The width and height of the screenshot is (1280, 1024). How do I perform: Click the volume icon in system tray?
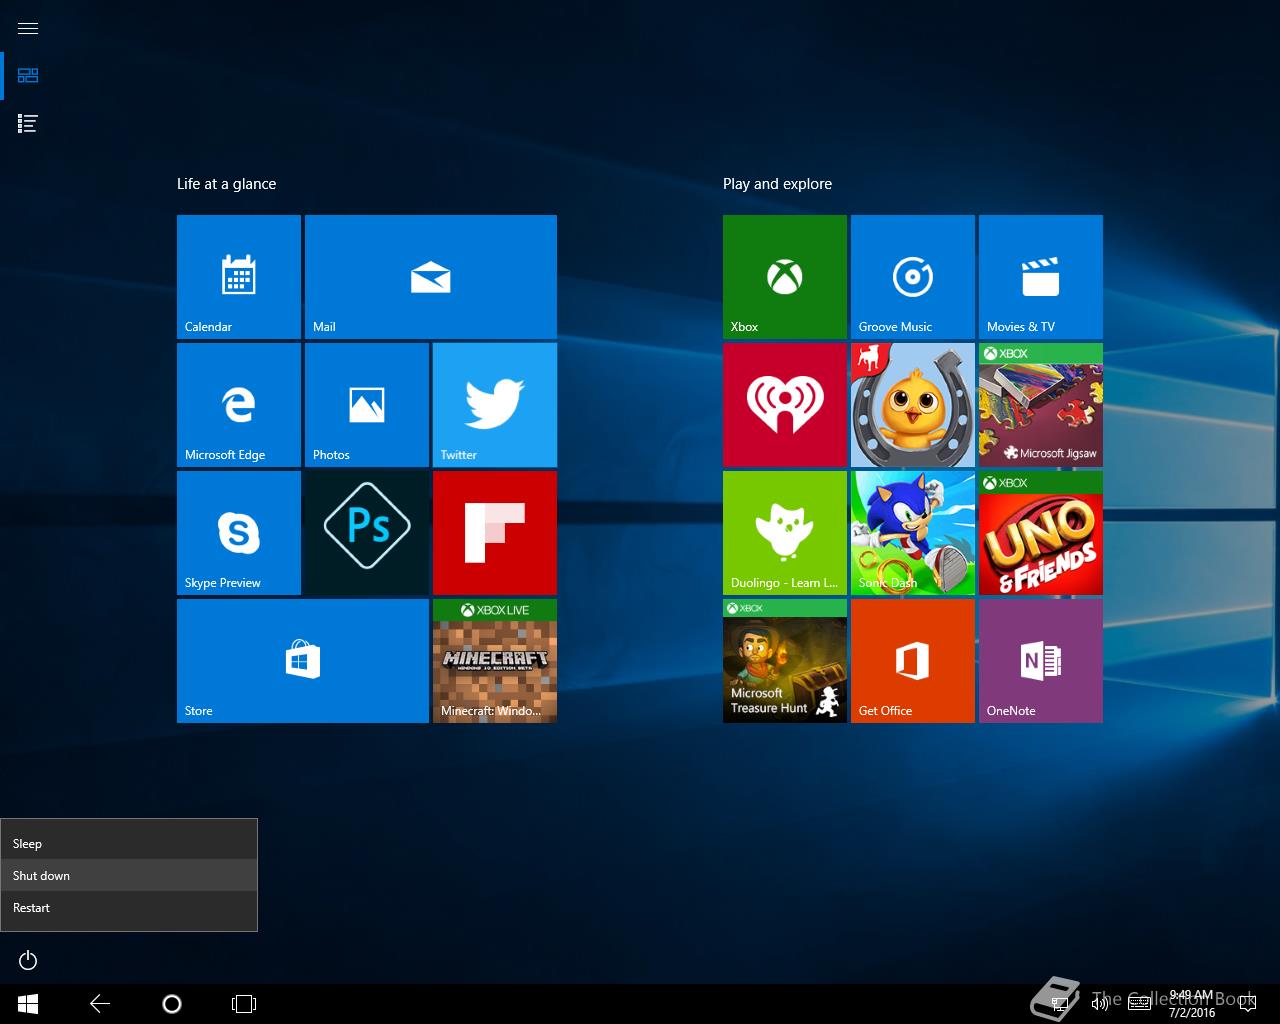[1099, 1004]
